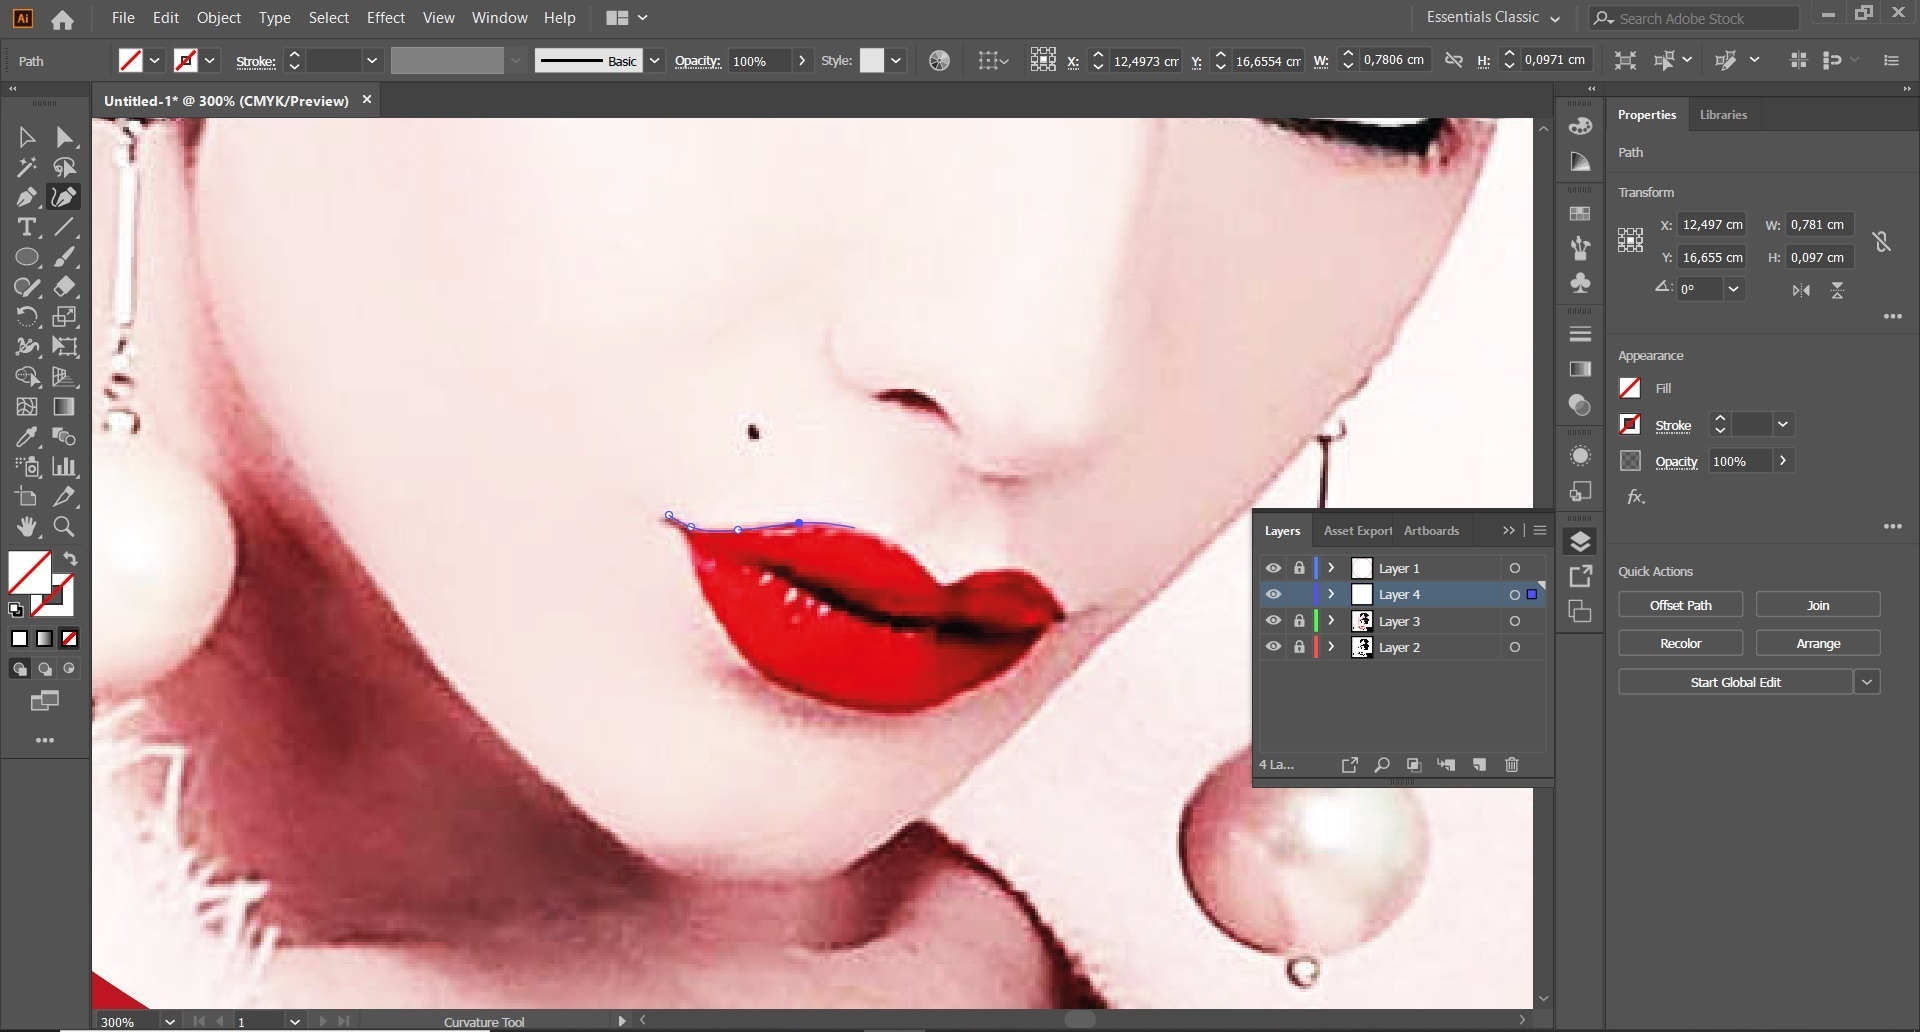The image size is (1920, 1032).
Task: Click the Search Adobe Stock field
Action: click(x=1694, y=18)
